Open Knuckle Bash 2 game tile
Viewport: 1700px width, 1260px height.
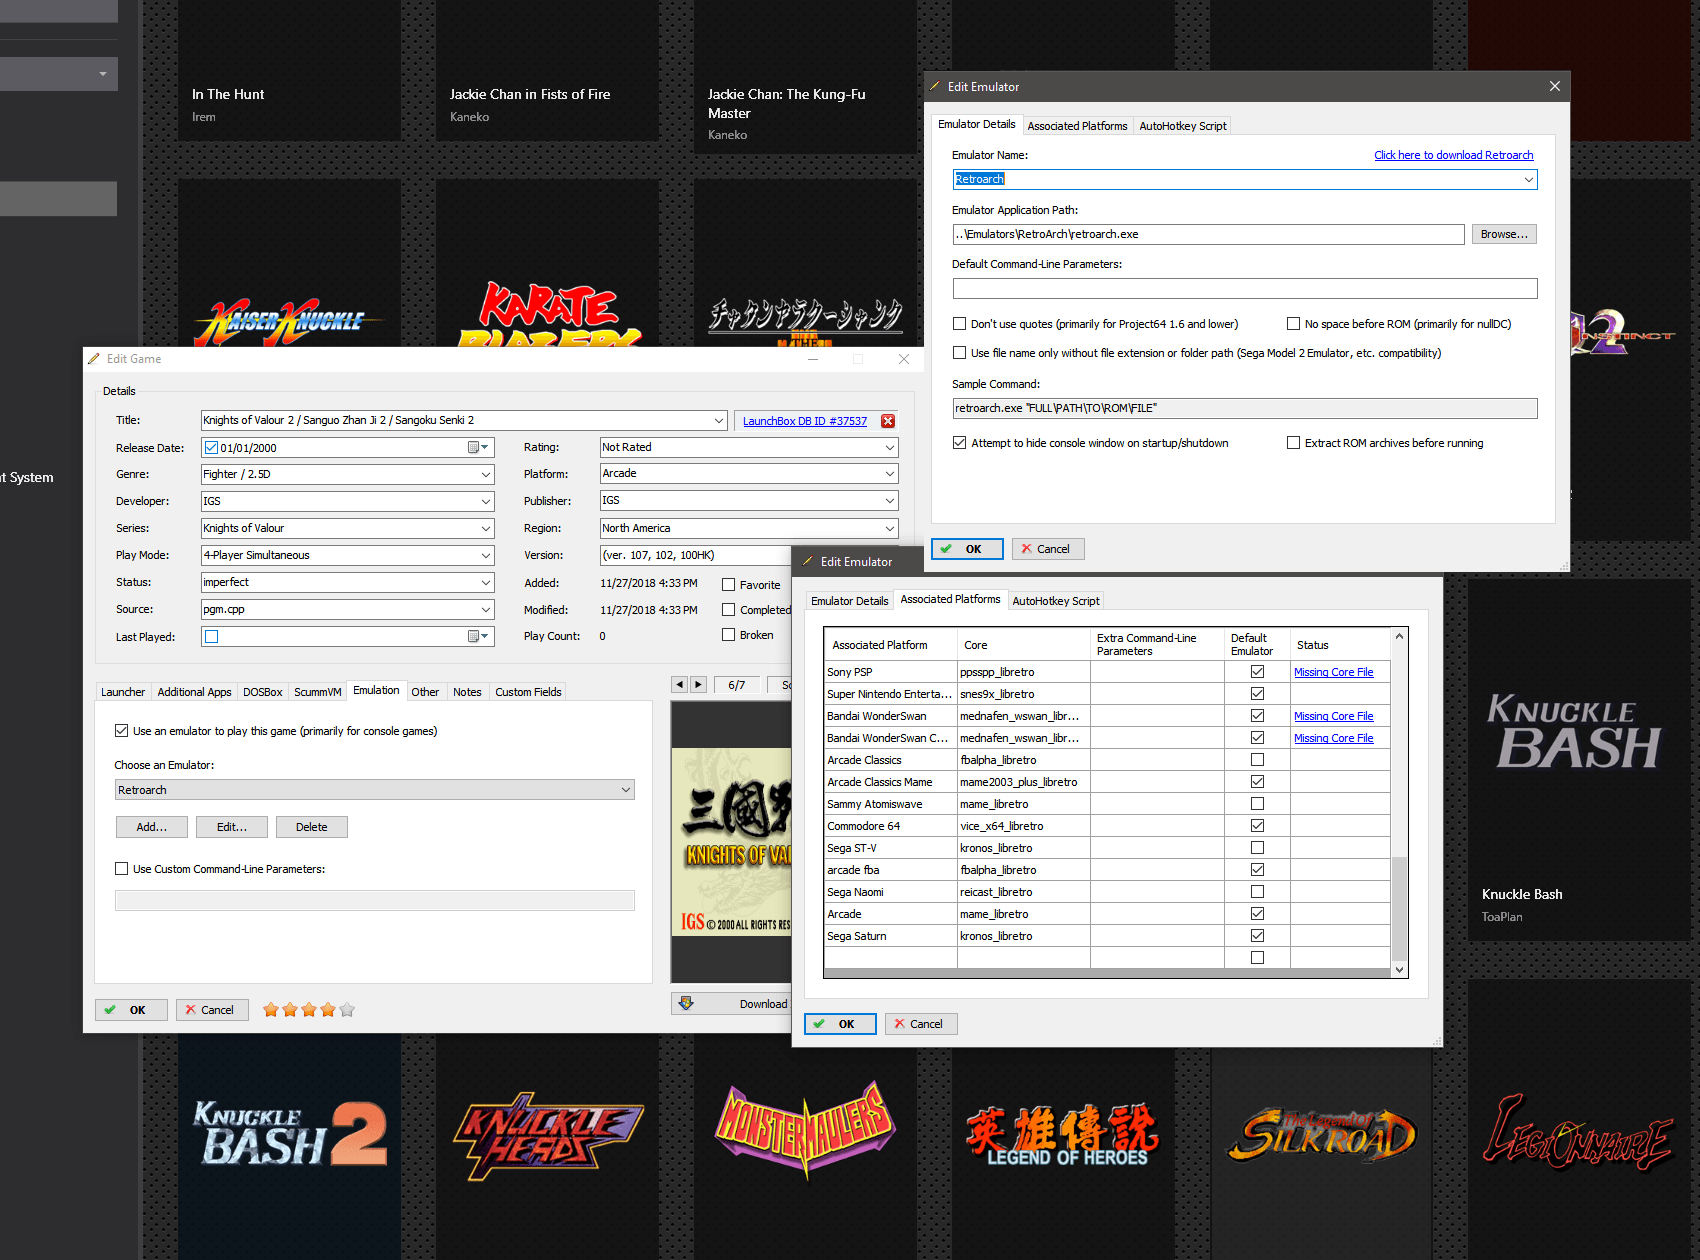[x=290, y=1146]
